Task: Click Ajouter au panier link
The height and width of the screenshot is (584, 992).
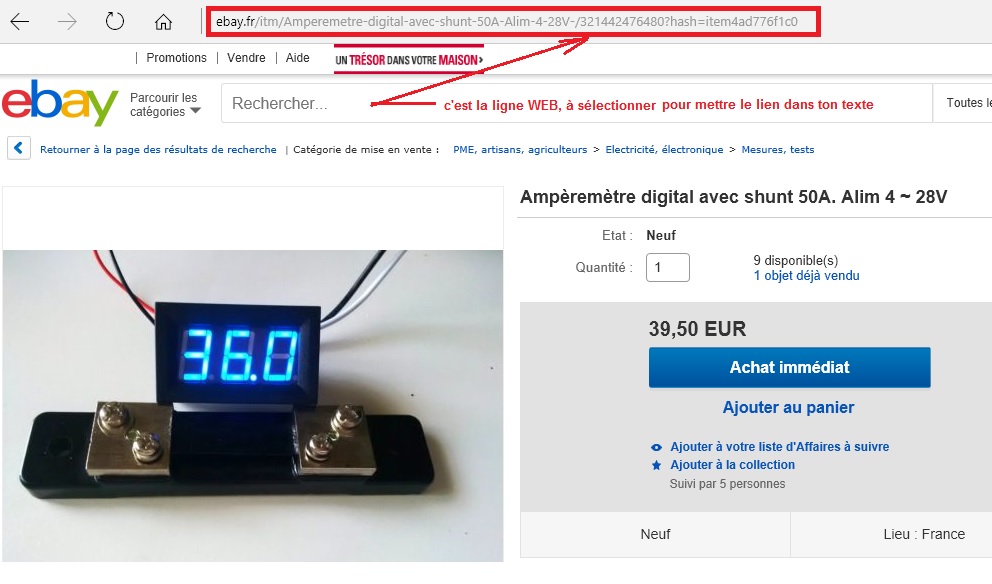Action: tap(788, 407)
